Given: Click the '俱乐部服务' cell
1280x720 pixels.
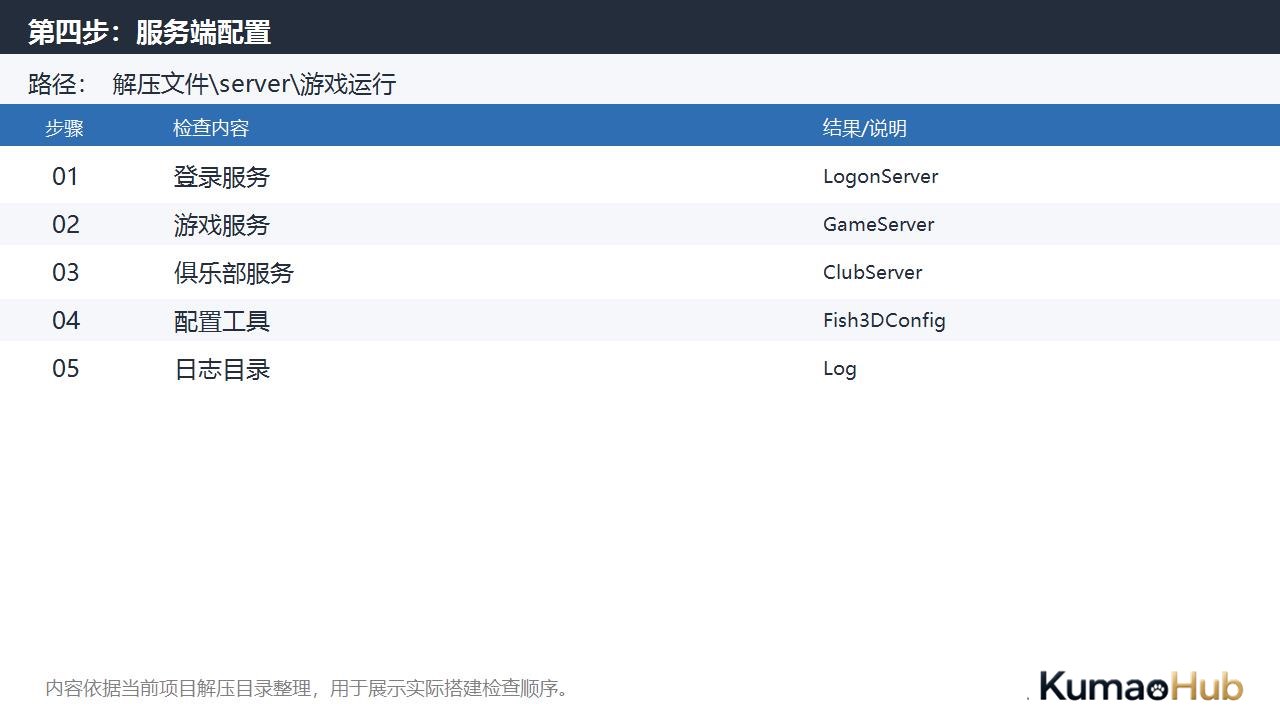Looking at the screenshot, I should coord(234,273).
